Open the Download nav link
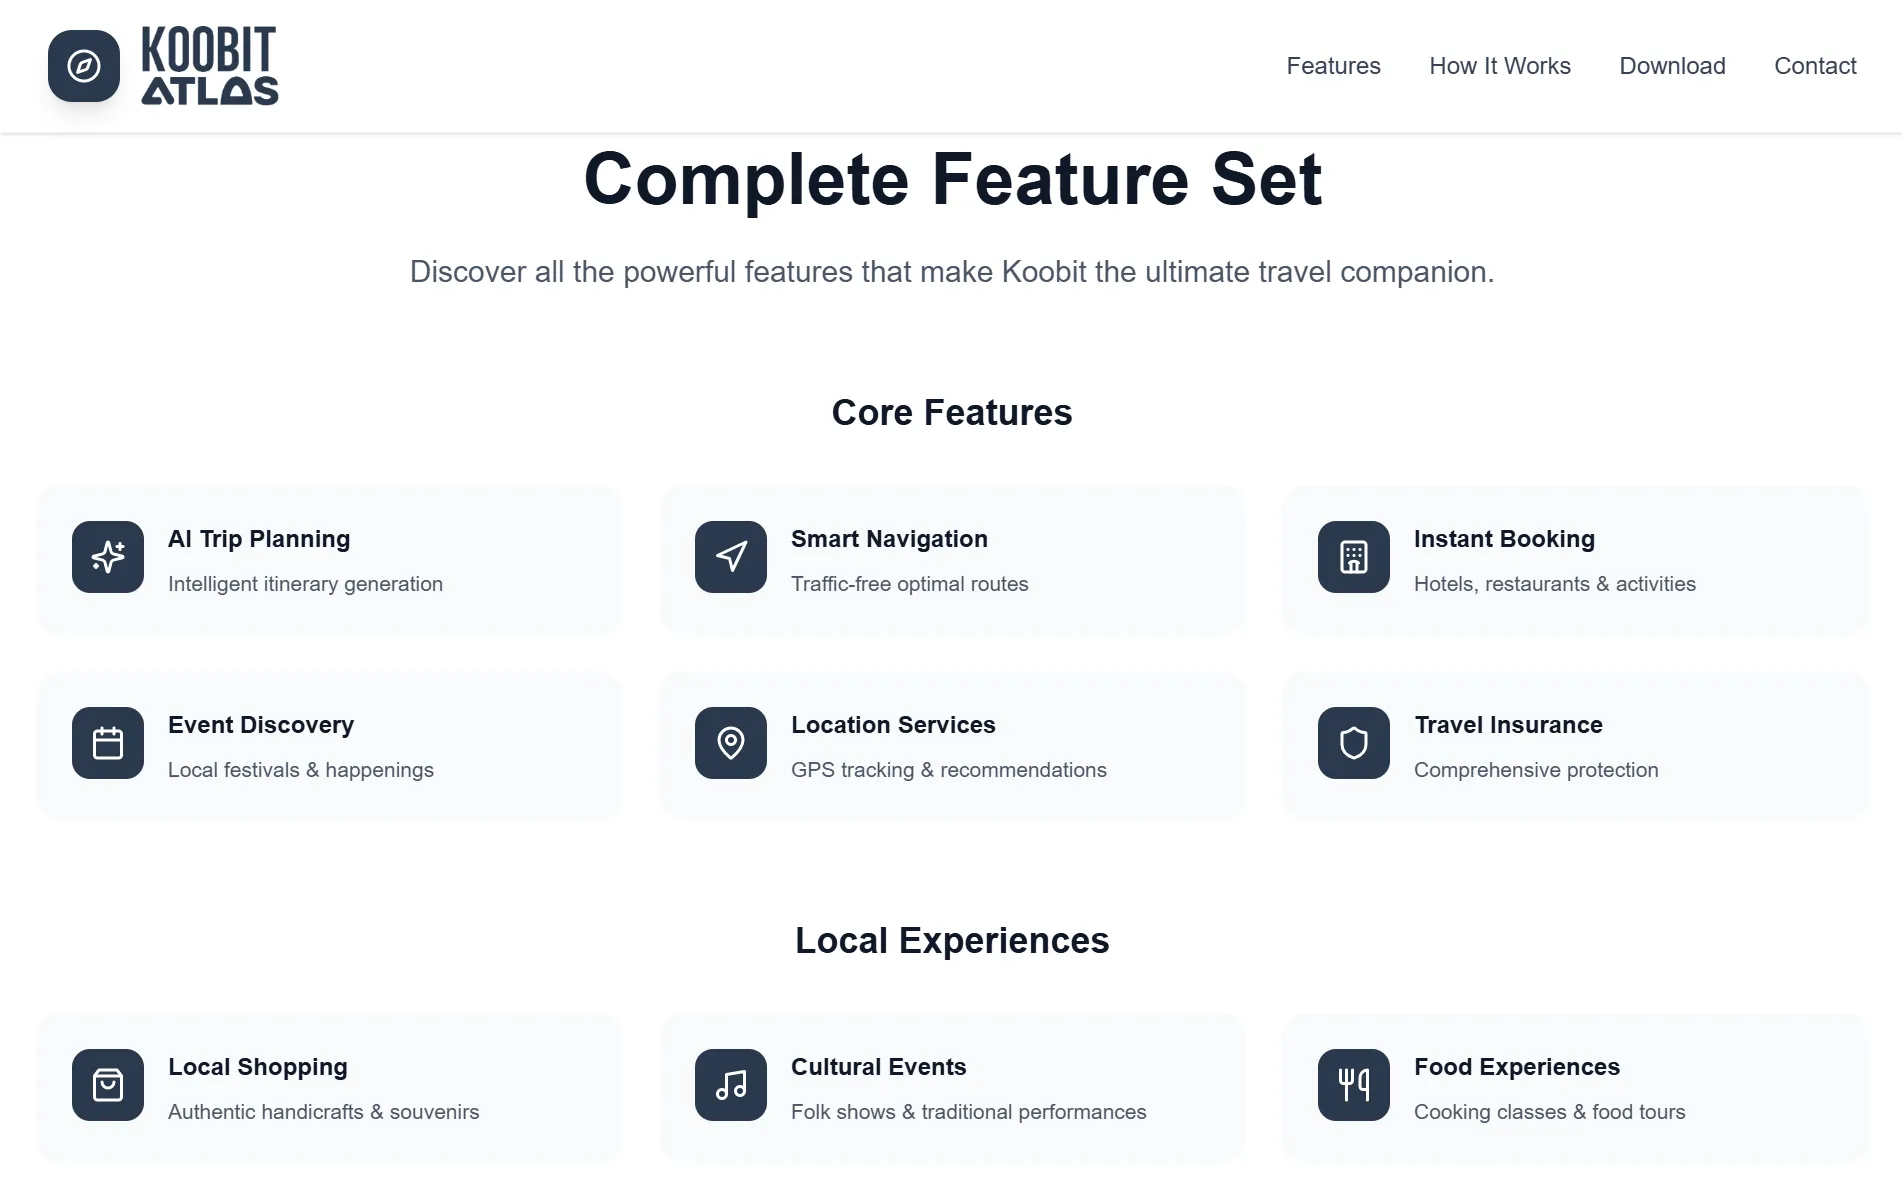This screenshot has width=1902, height=1199. [x=1672, y=66]
